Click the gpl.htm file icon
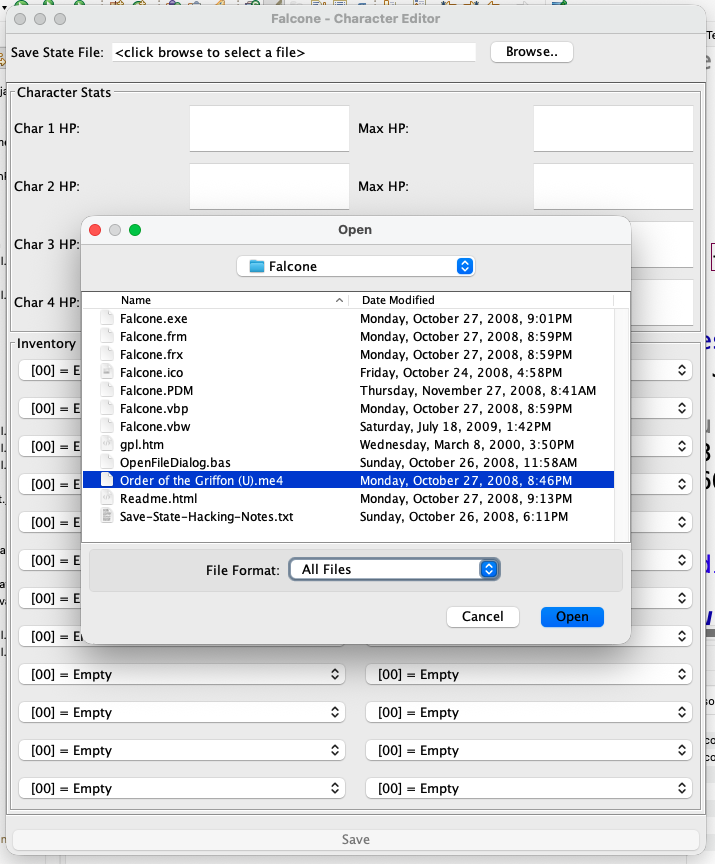Viewport: 715px width, 864px height. 107,444
